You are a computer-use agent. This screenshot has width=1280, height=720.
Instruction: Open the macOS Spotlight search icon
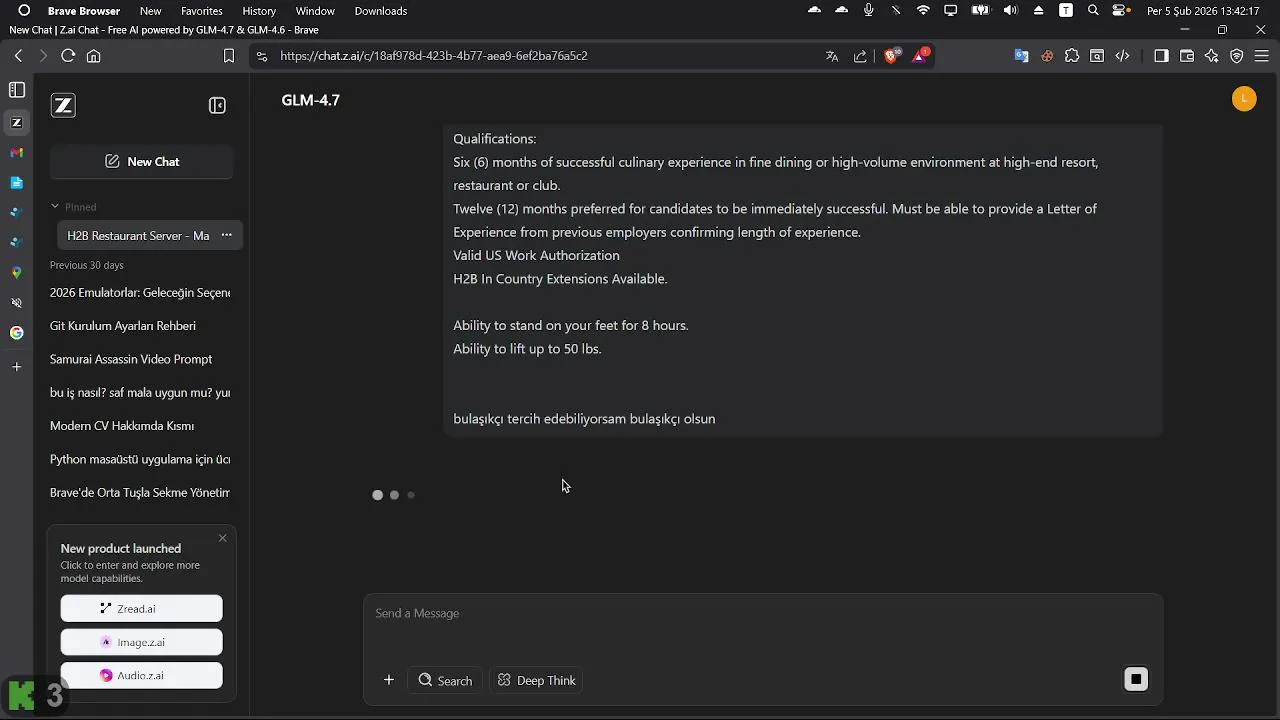click(1093, 11)
